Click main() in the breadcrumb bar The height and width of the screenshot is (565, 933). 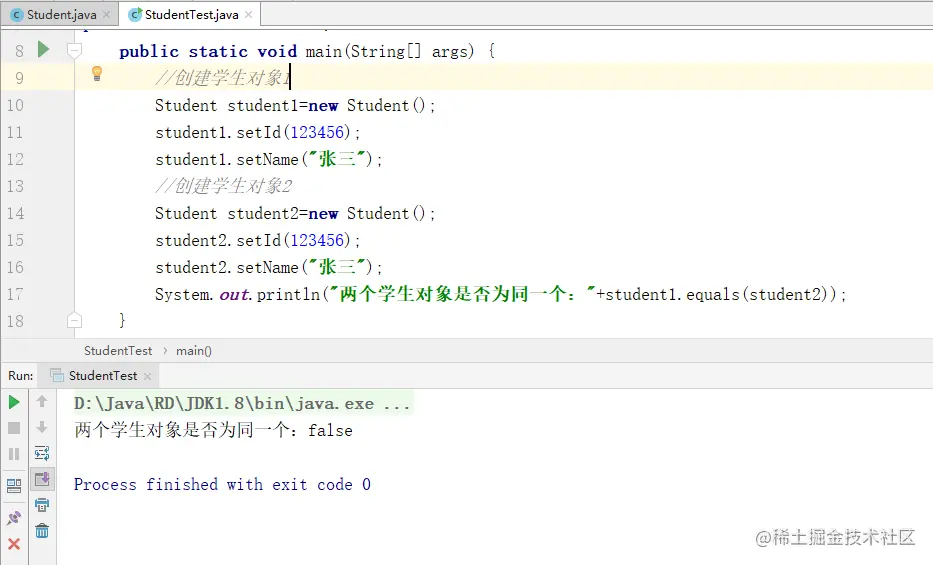pyautogui.click(x=193, y=351)
